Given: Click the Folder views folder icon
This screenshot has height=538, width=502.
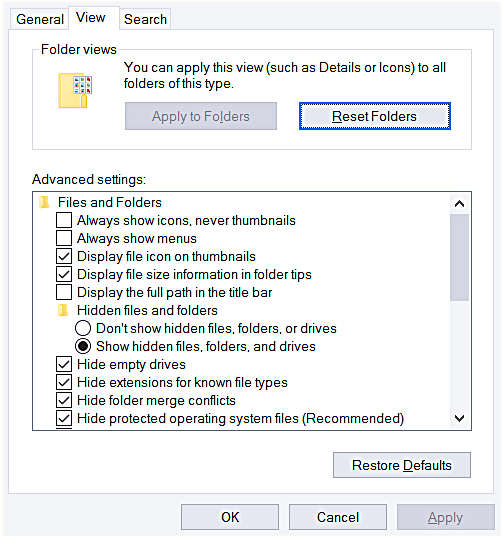Looking at the screenshot, I should click(75, 91).
